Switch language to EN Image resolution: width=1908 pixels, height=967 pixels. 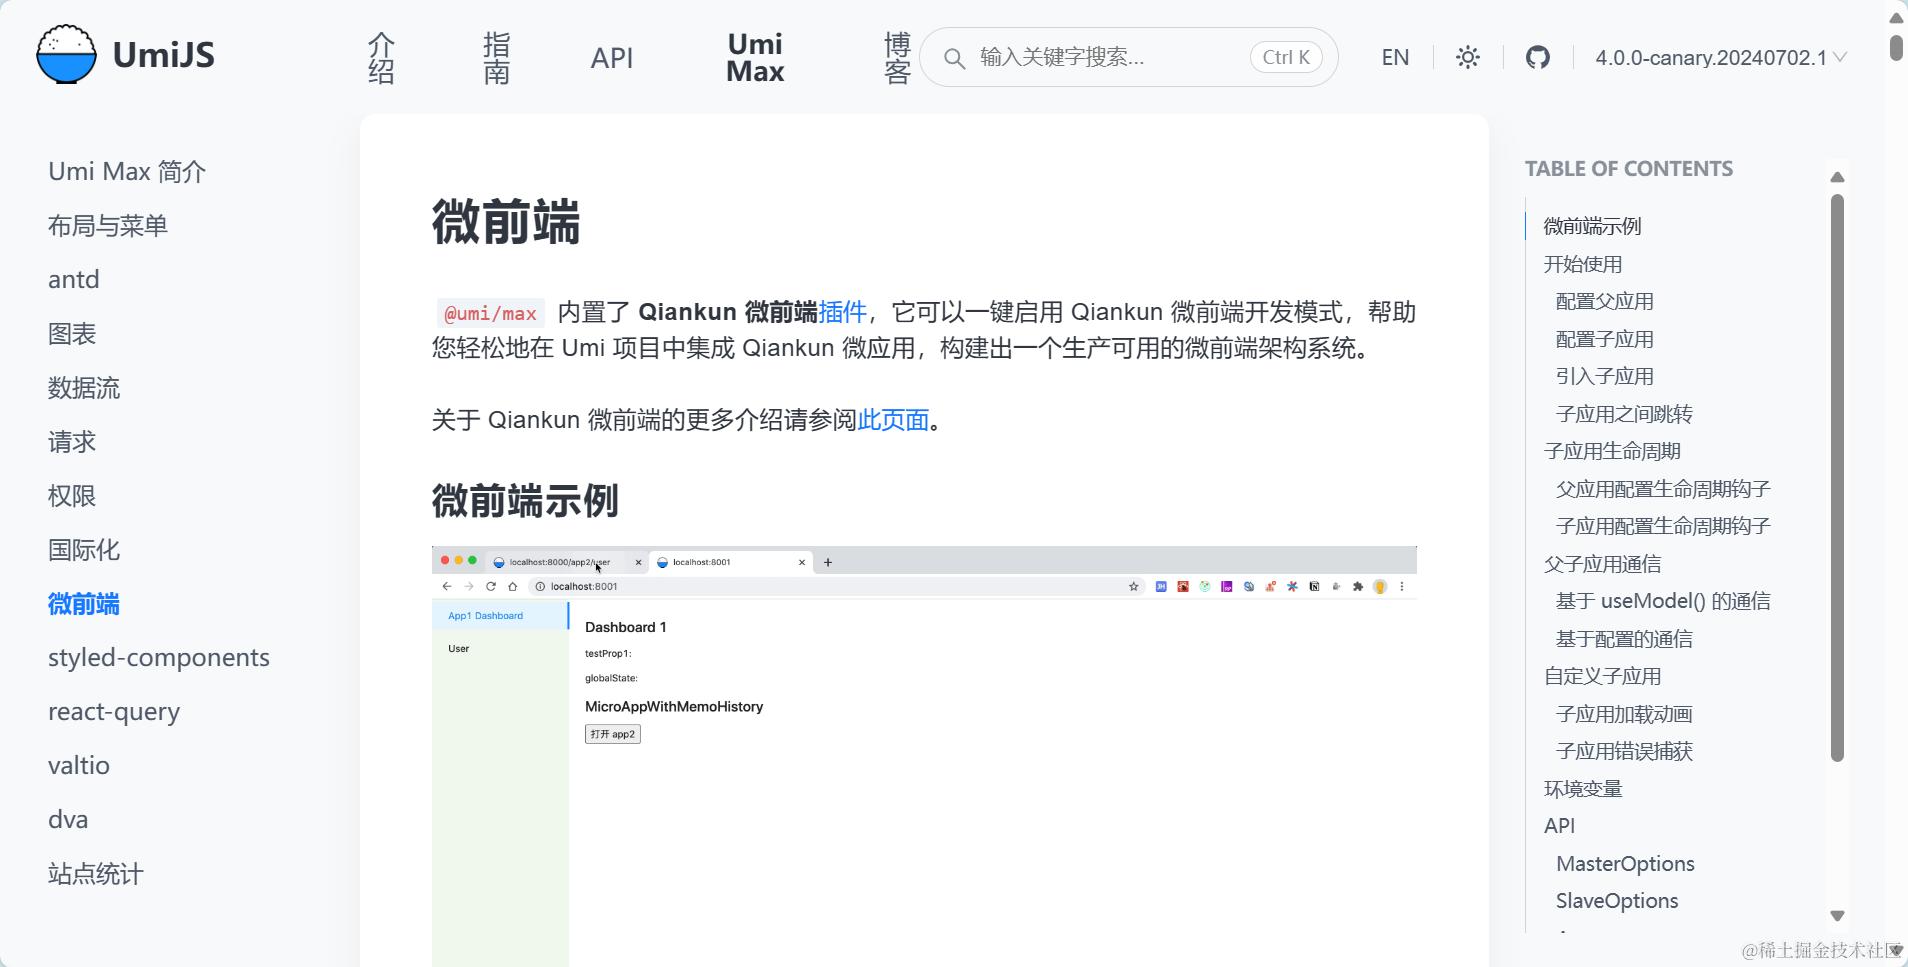pos(1395,57)
